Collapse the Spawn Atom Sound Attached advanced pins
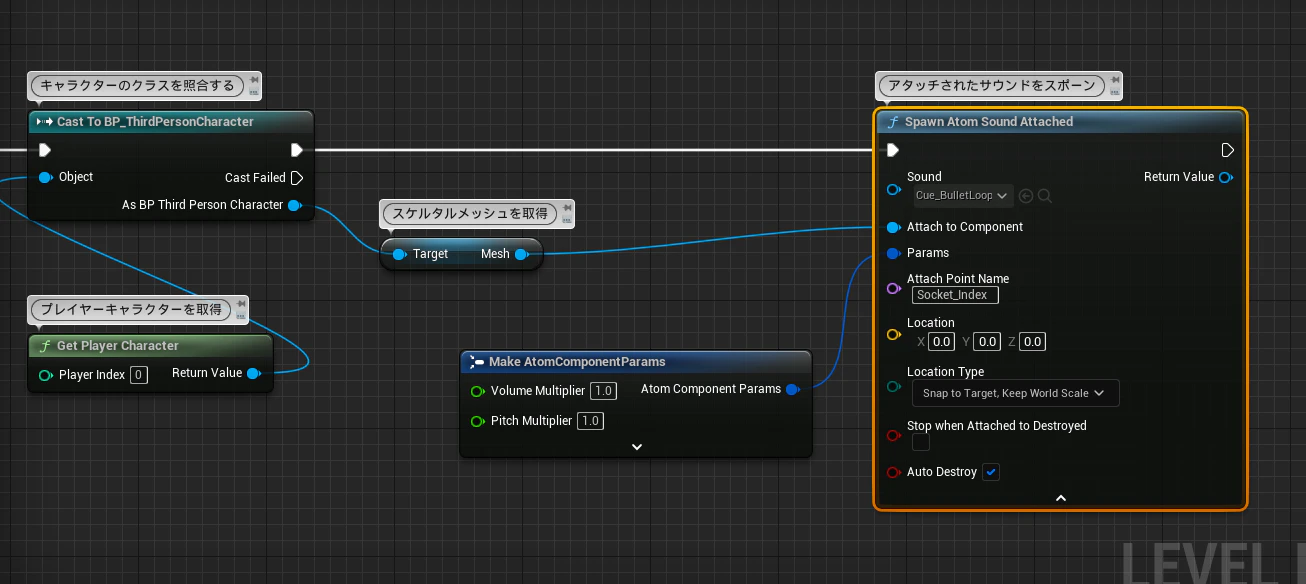 pyautogui.click(x=1060, y=498)
